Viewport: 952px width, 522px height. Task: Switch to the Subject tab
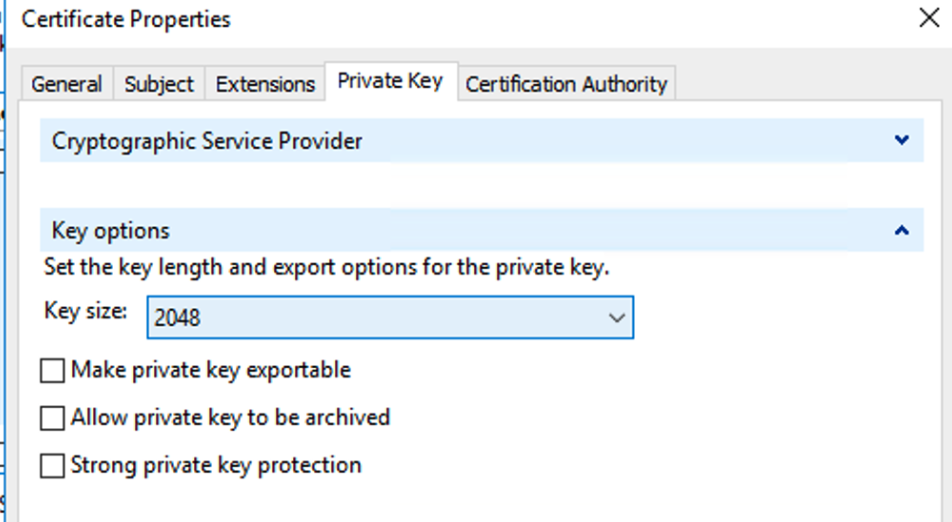160,84
